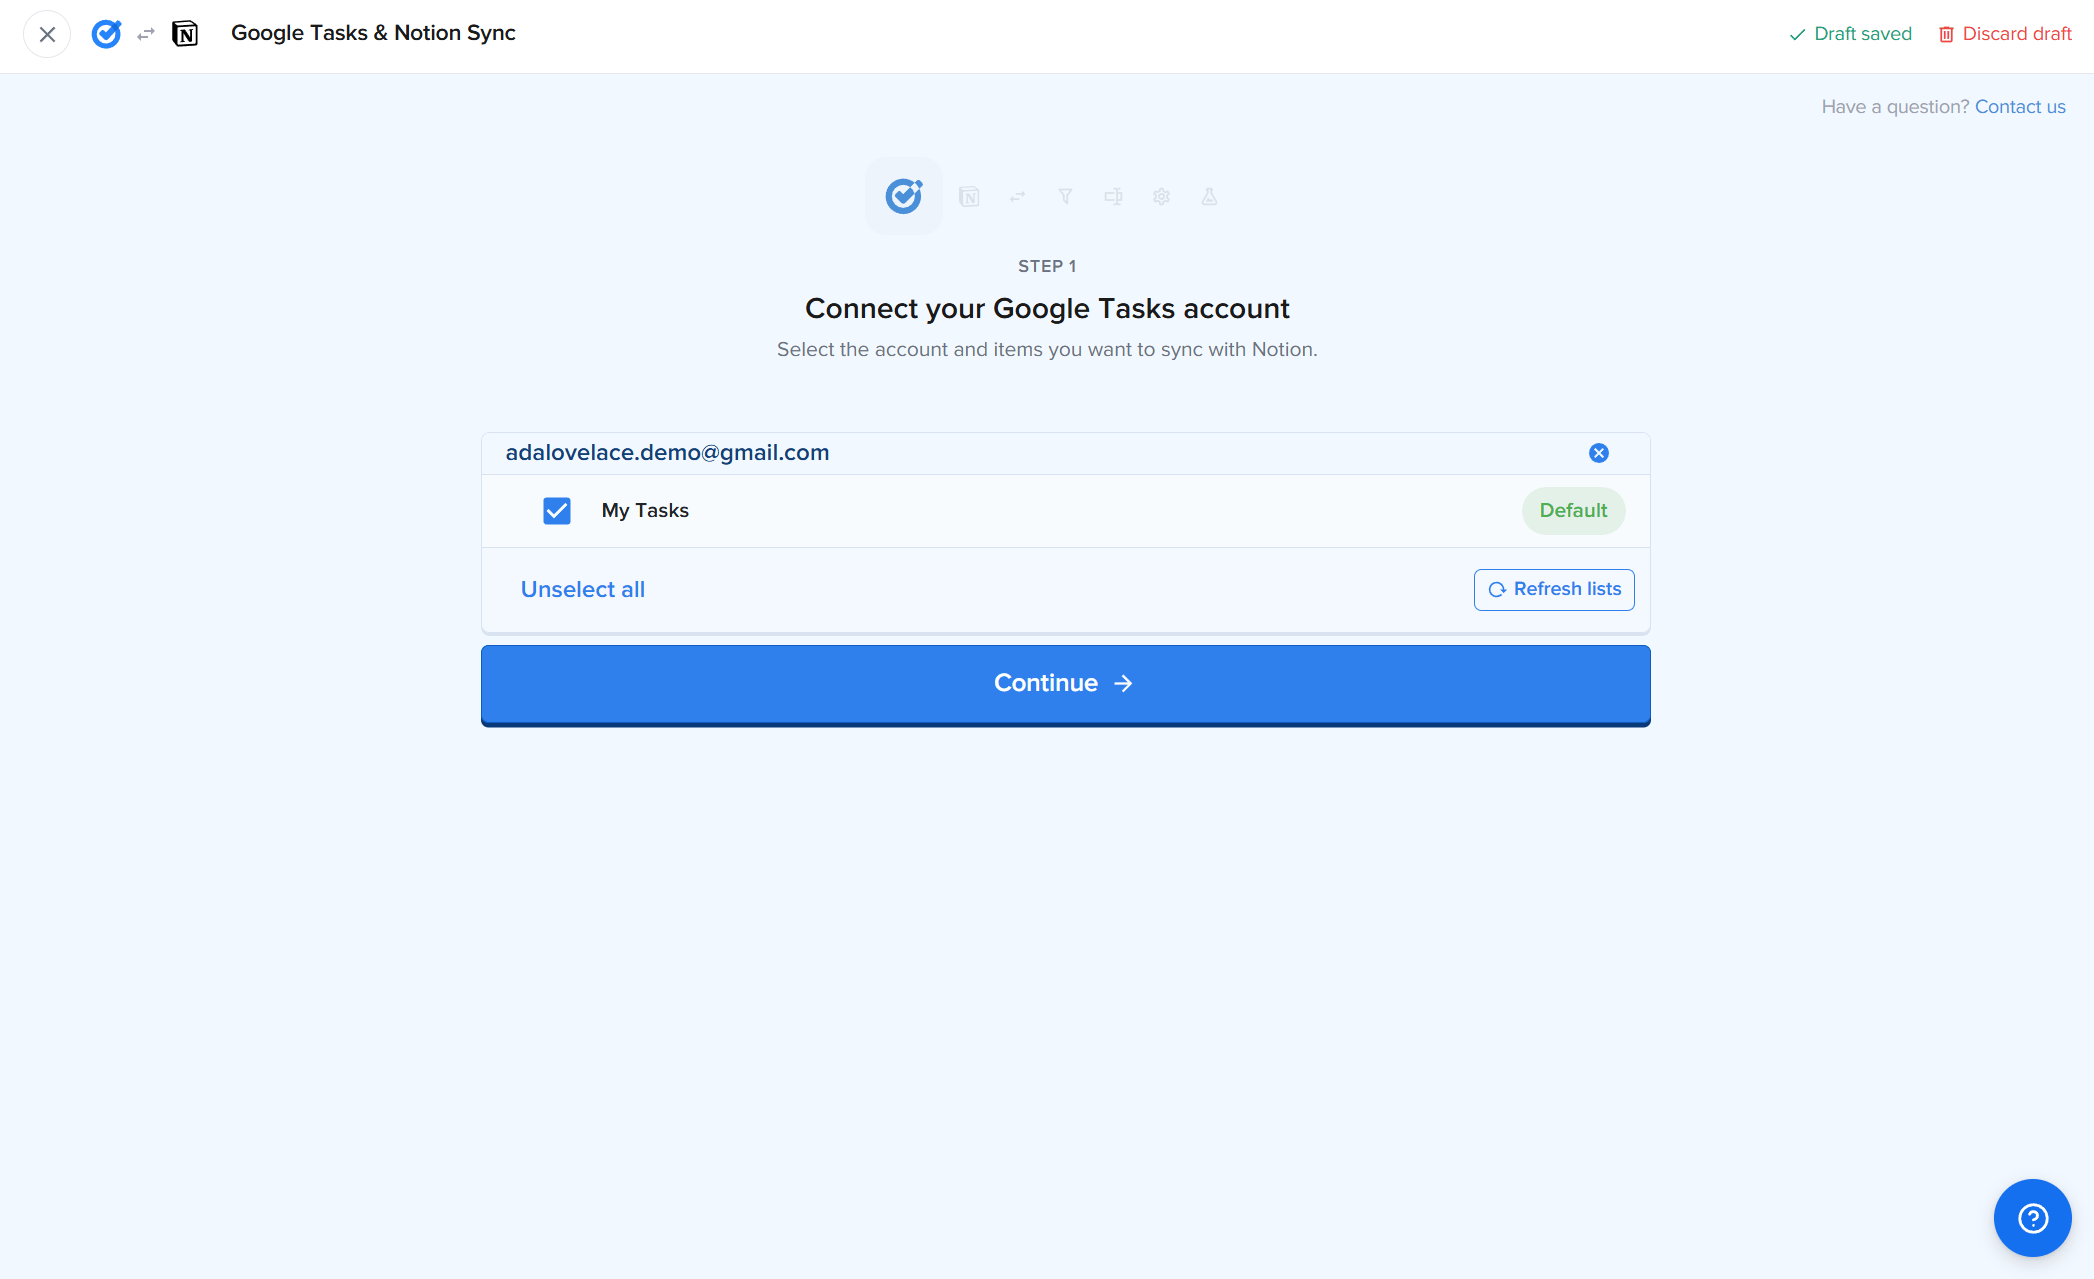
Task: Click the adalovelace.demo@gmail.com account email
Action: [x=667, y=452]
